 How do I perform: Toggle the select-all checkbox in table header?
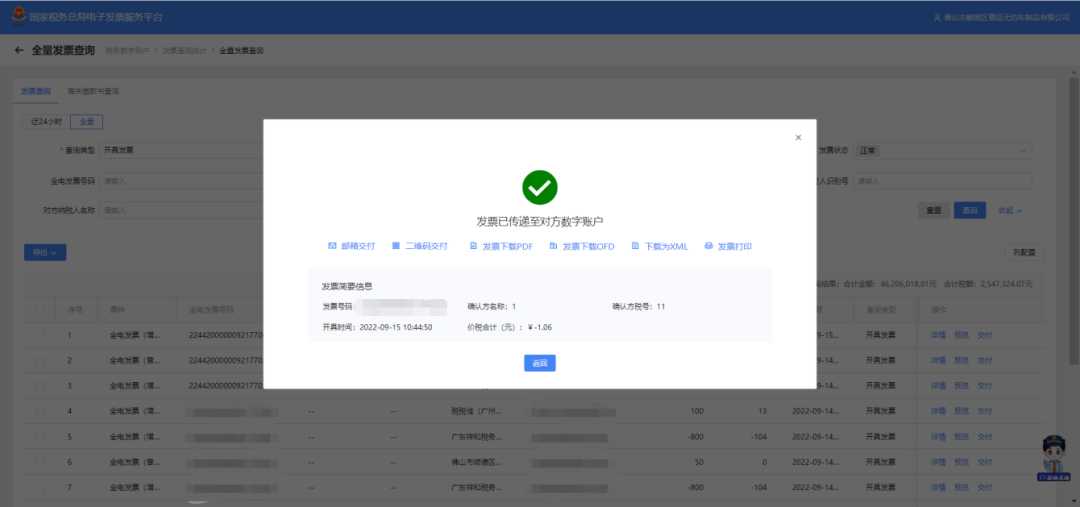[x=40, y=310]
